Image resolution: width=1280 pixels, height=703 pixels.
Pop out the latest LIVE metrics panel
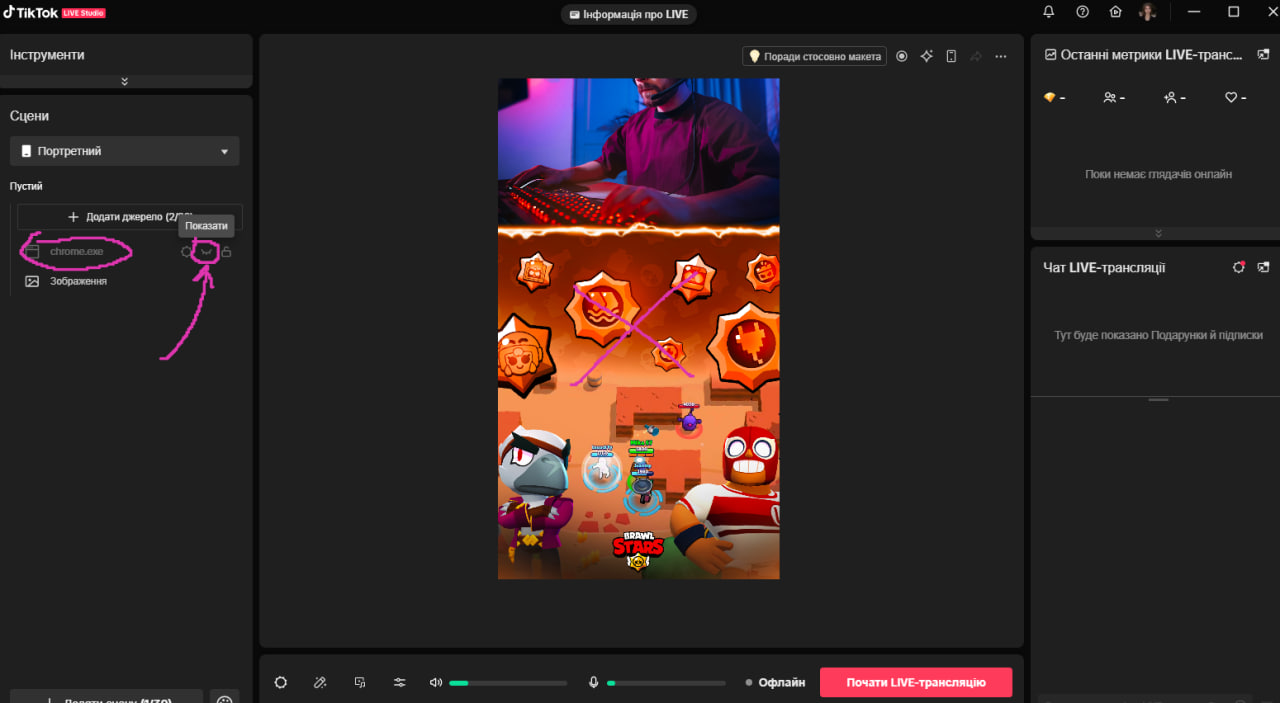coord(1264,55)
